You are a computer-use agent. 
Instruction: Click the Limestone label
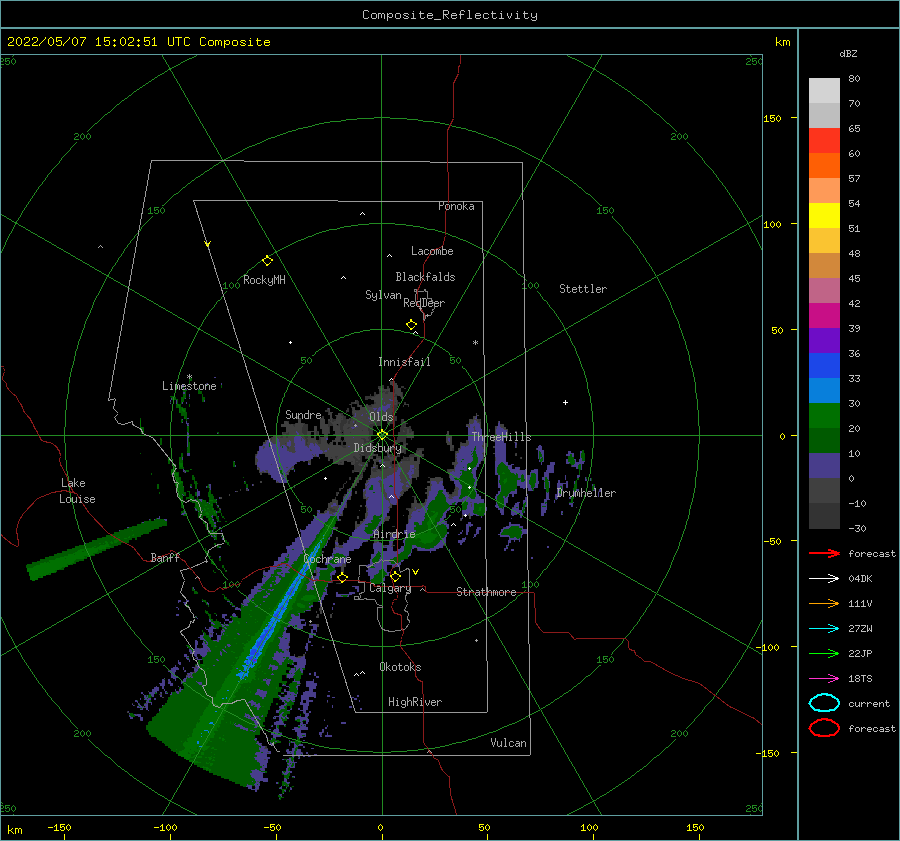click(189, 386)
